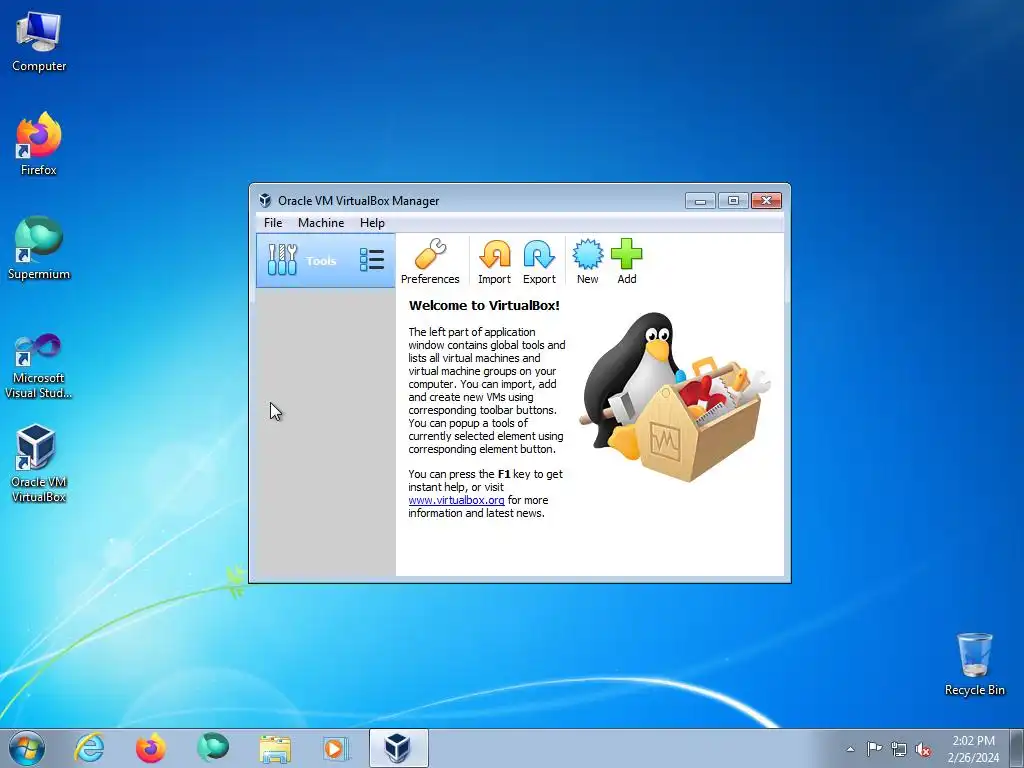Viewport: 1024px width, 768px height.
Task: Click the Welcome to VirtualBox! heading
Action: click(x=484, y=306)
